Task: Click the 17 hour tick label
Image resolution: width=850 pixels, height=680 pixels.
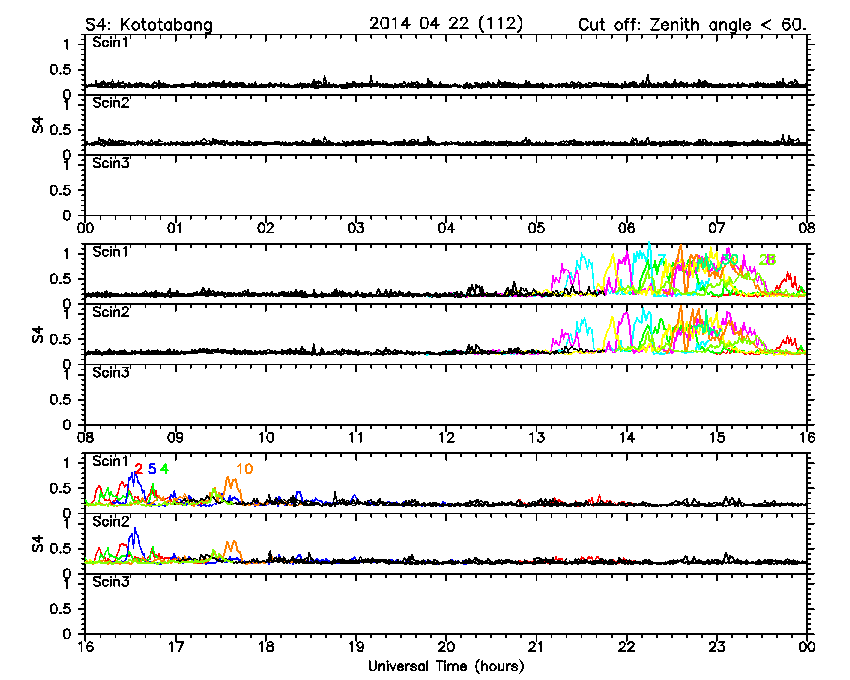Action: pos(175,647)
